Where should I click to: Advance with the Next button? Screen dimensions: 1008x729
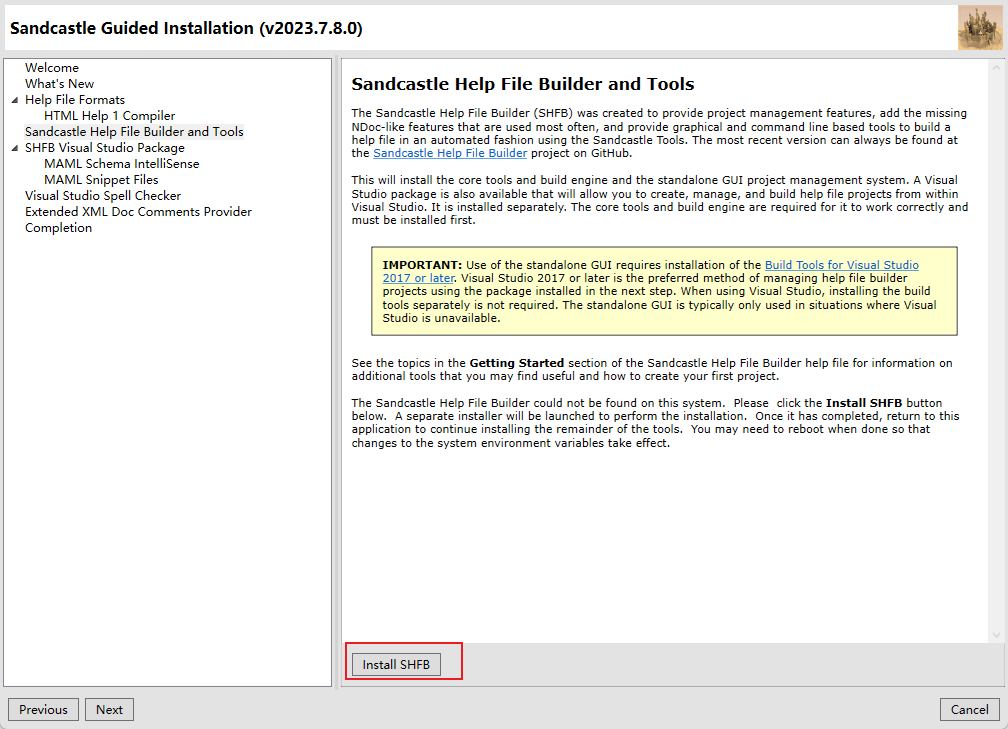(x=109, y=710)
